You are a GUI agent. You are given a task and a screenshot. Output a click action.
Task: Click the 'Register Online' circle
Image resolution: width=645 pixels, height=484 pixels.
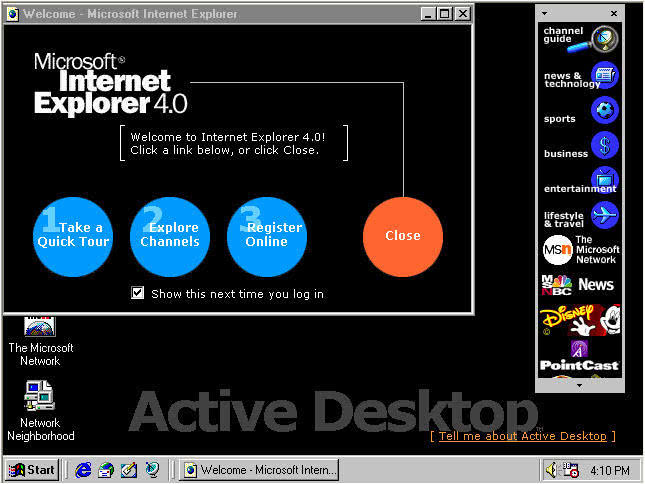pyautogui.click(x=267, y=236)
